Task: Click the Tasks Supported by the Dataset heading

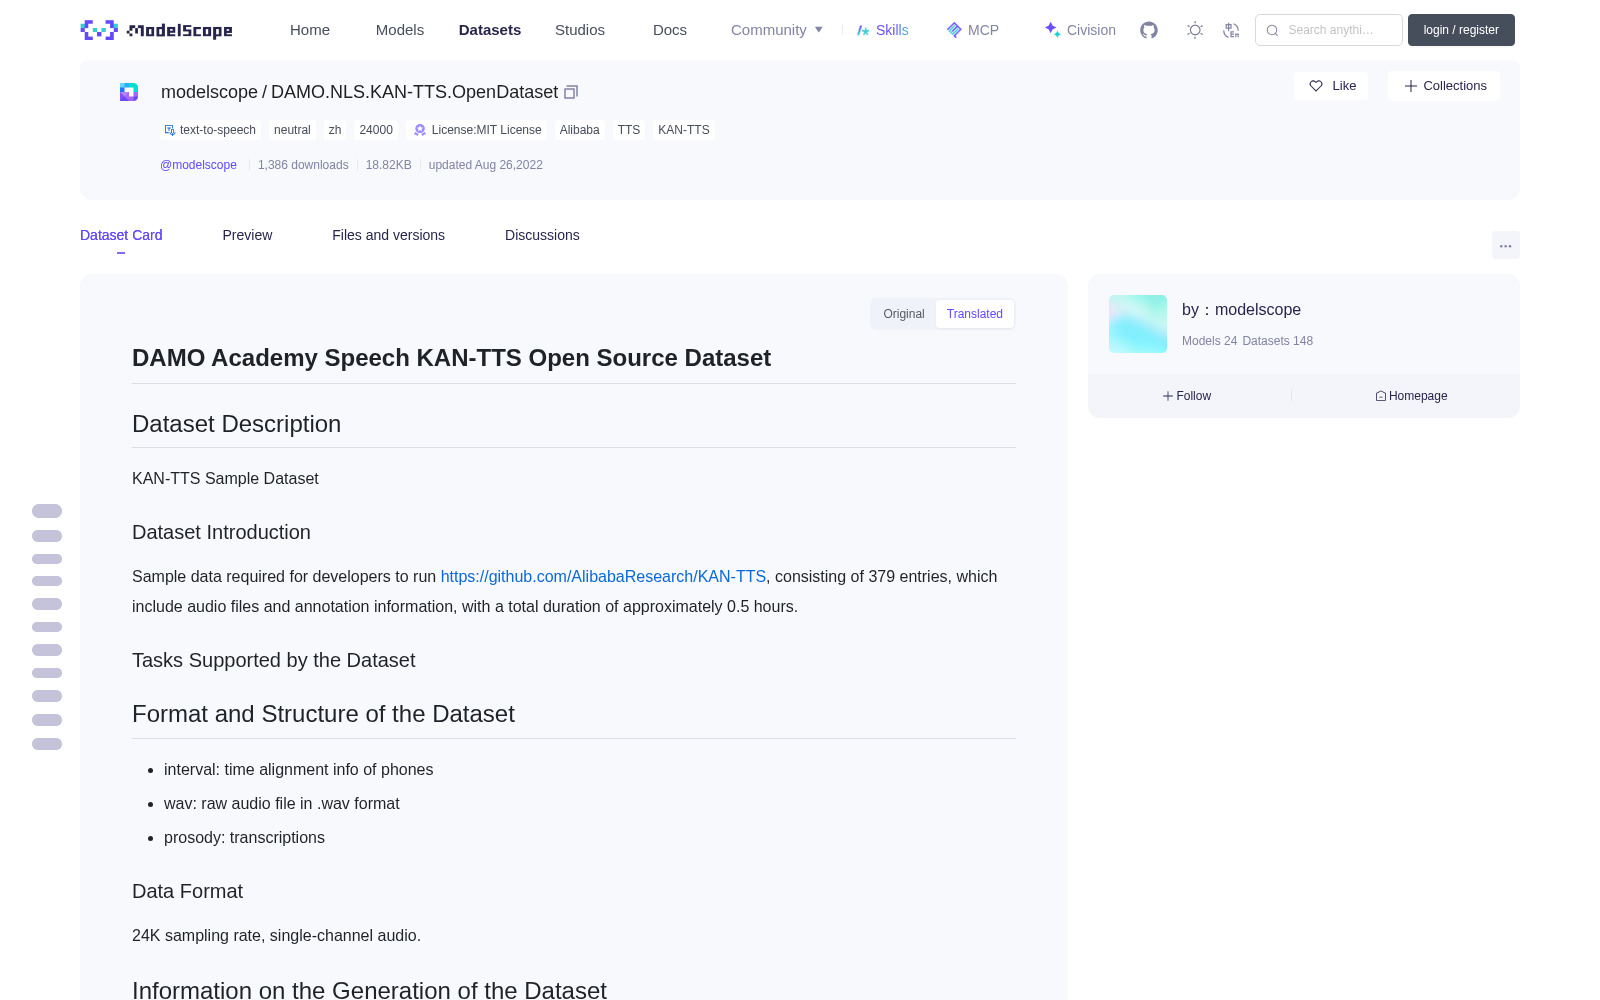Action: point(274,660)
